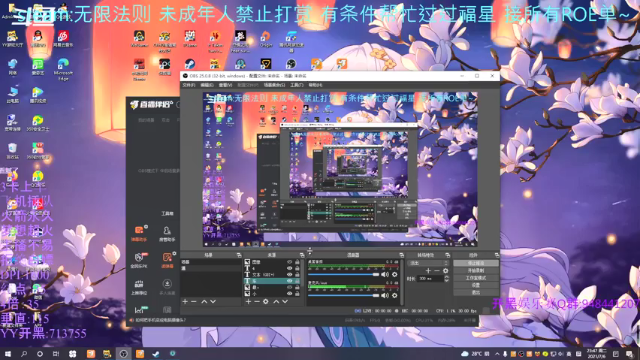
Task: Open the Microsoft Edge desktop icon
Action: pos(63,68)
